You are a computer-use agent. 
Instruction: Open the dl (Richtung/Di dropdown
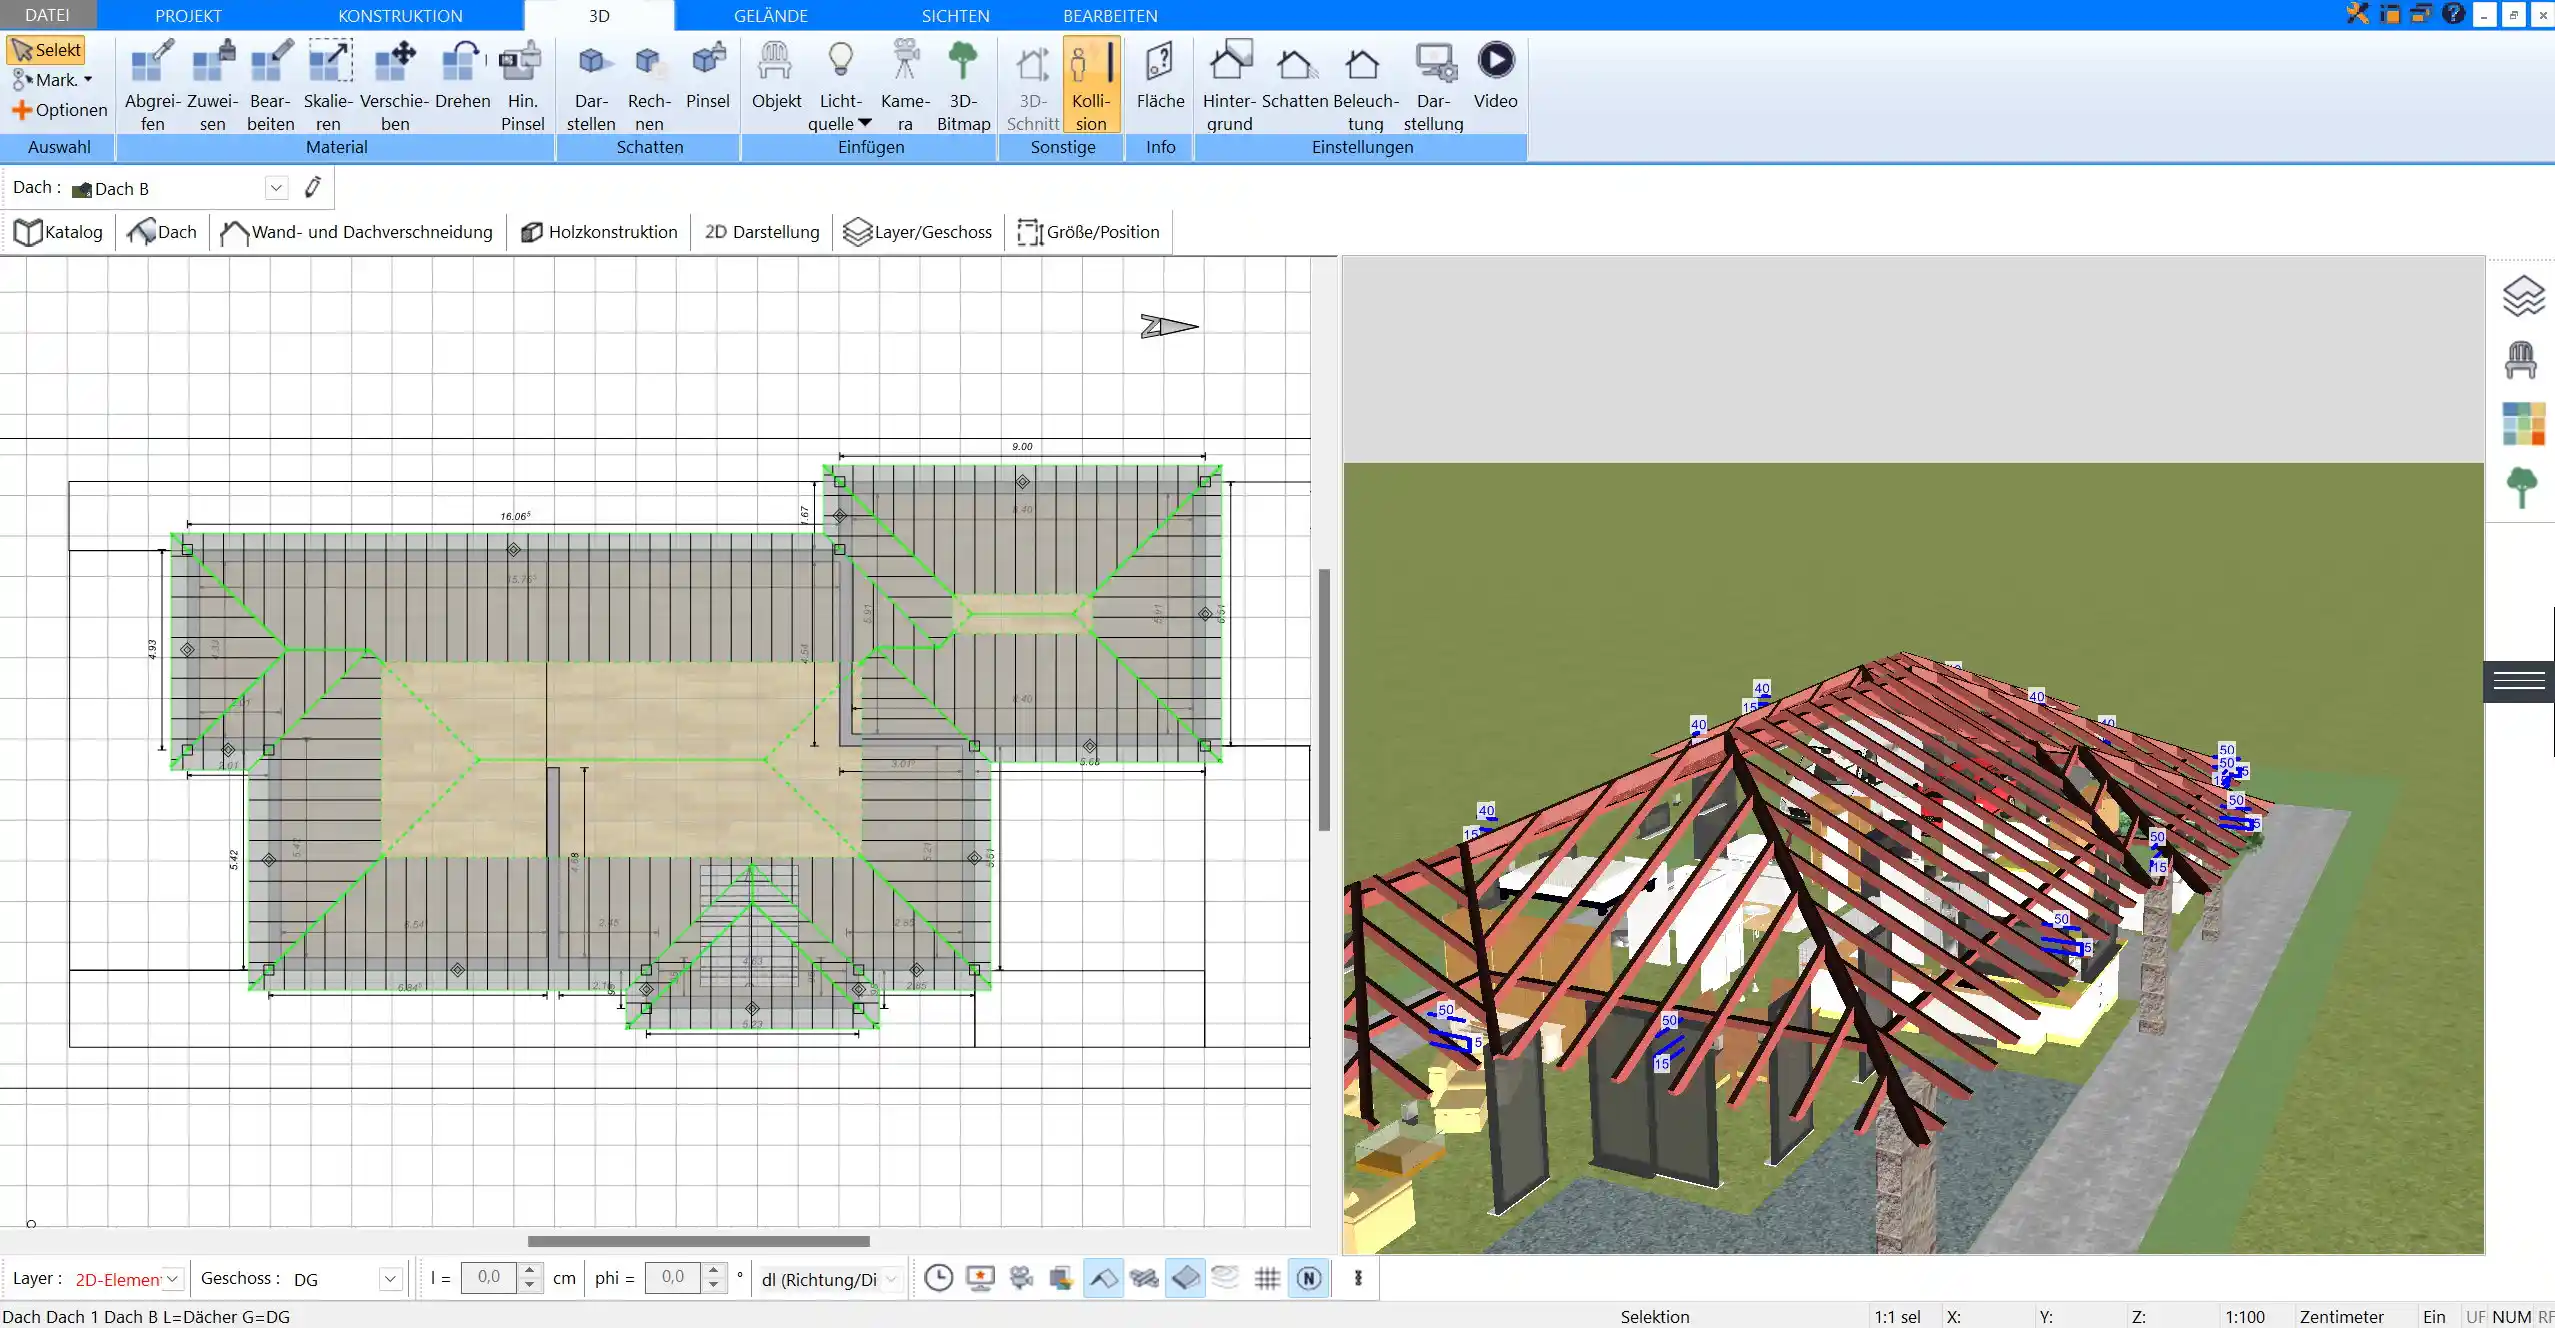(892, 1279)
